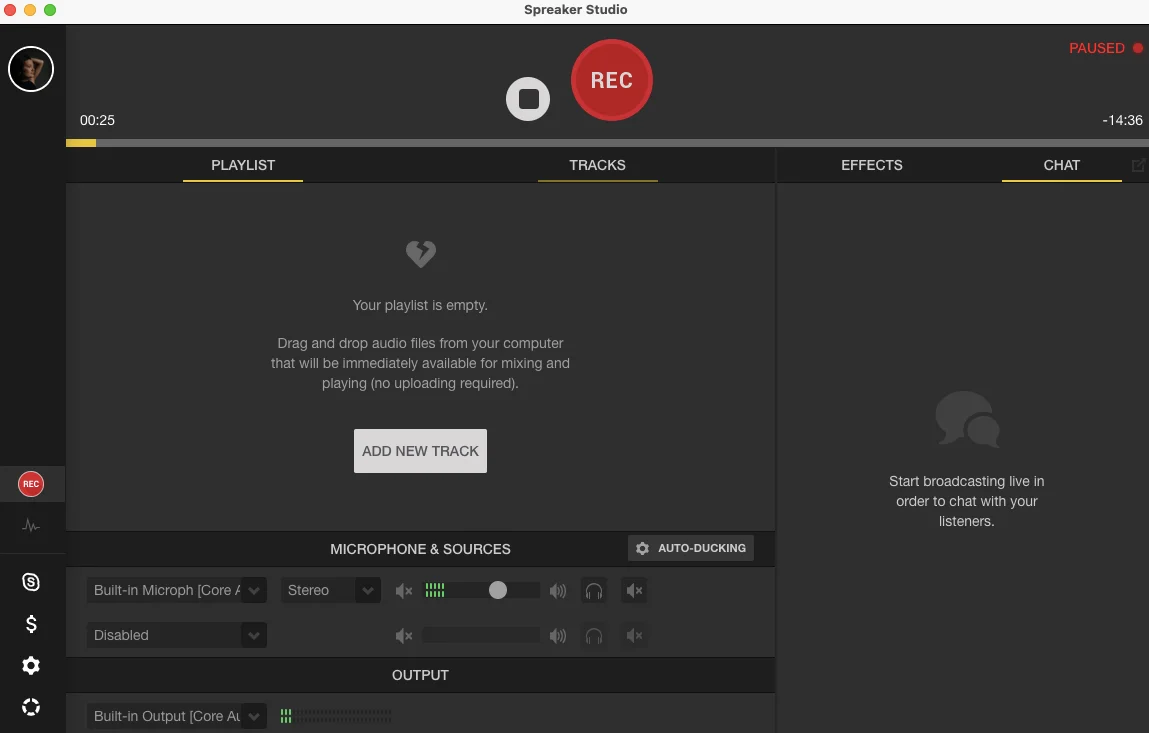Image resolution: width=1149 pixels, height=733 pixels.
Task: Click microphone maximum volume speaker icon
Action: (558, 591)
